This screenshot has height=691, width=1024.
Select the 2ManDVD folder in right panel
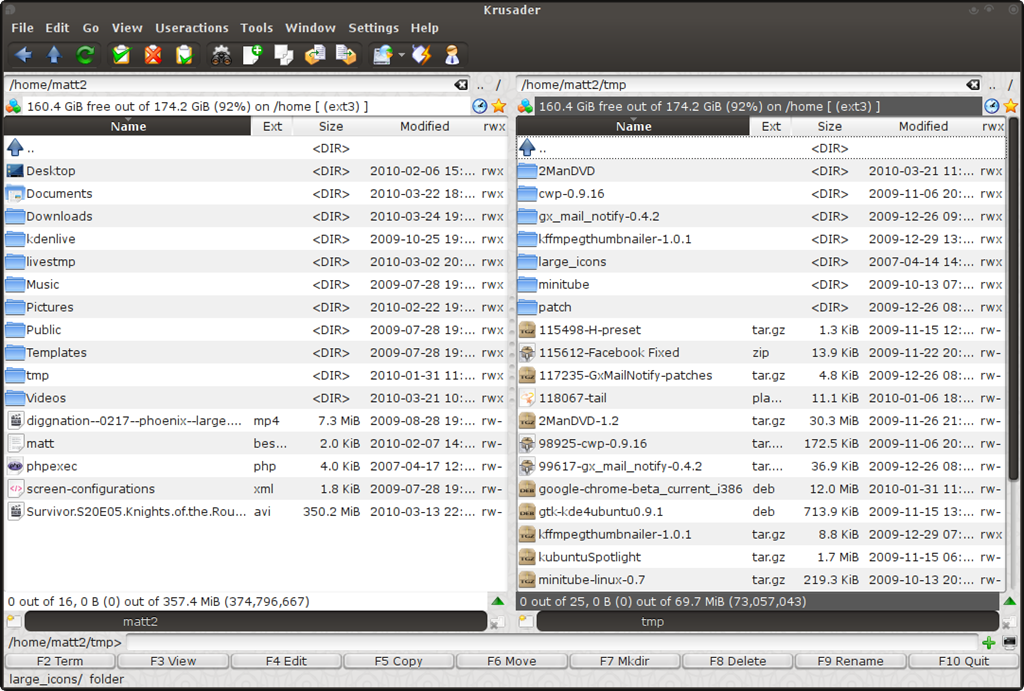[761, 171]
